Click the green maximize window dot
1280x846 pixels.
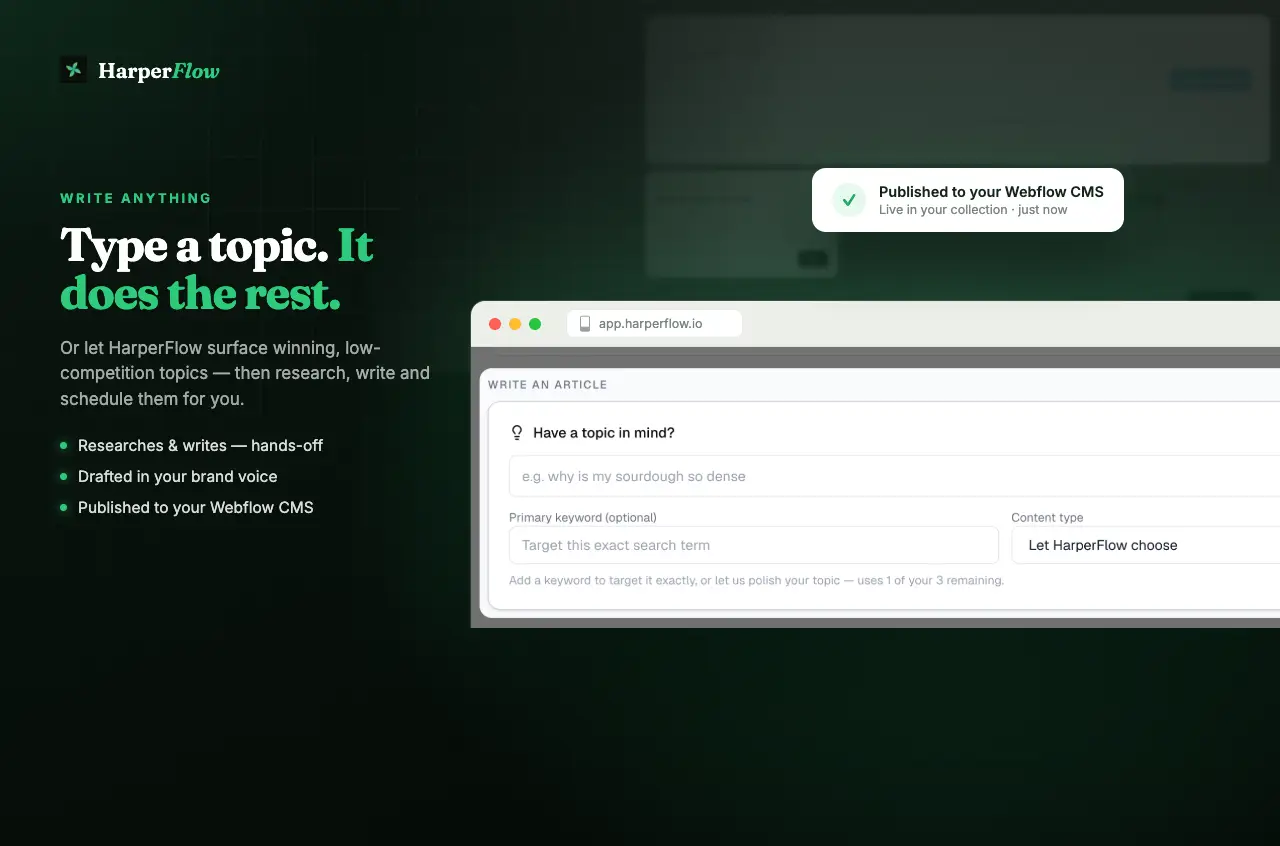(x=535, y=324)
